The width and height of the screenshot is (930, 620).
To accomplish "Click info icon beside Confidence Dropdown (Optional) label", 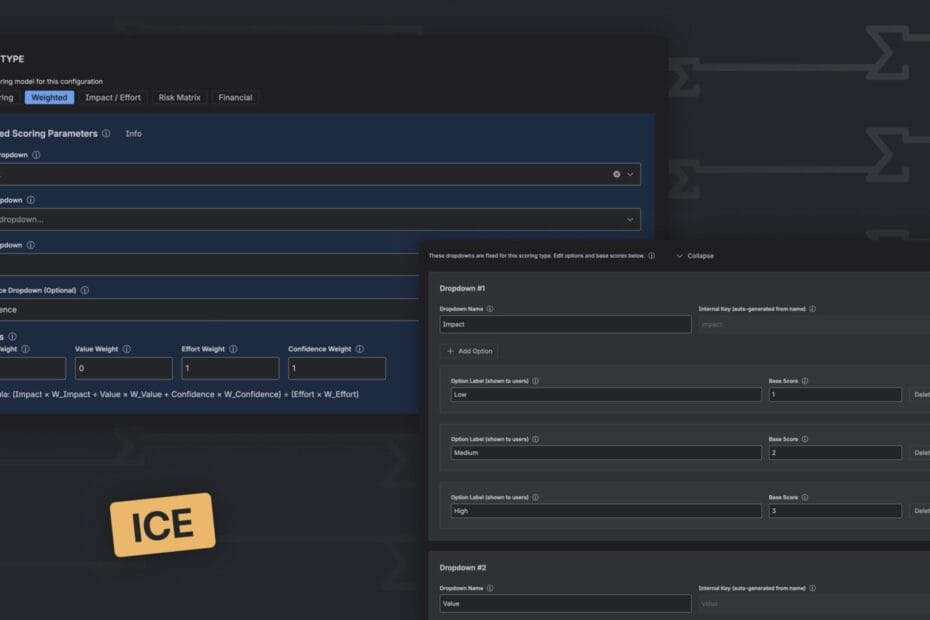I will (85, 290).
